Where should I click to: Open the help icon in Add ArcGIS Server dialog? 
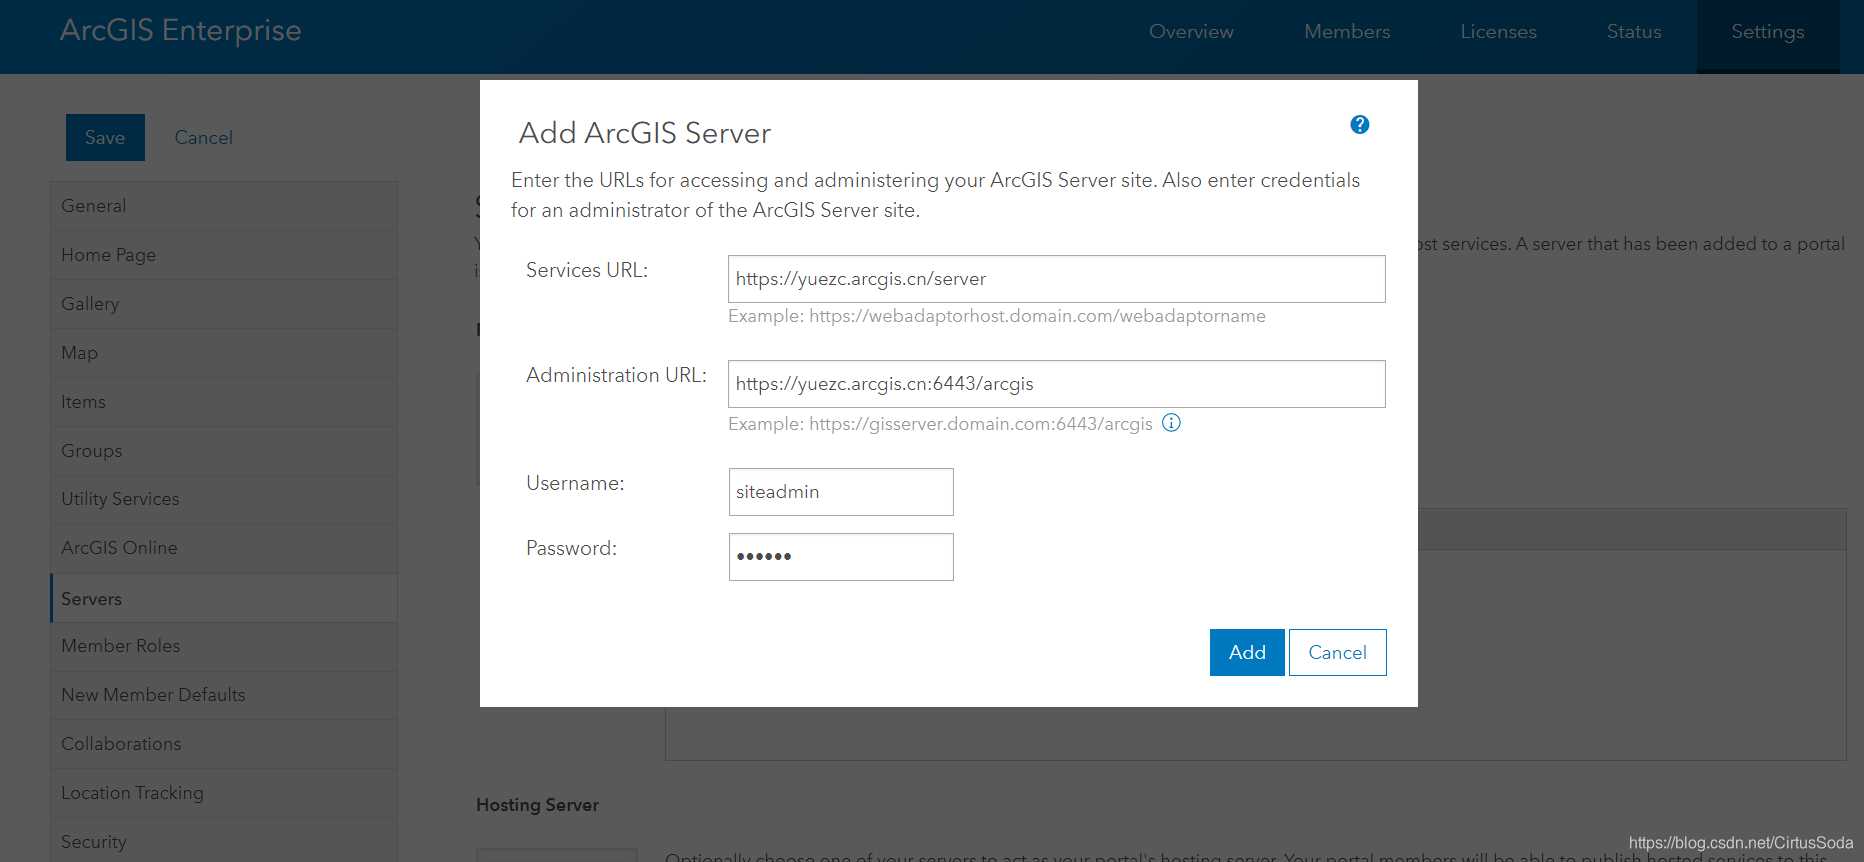coord(1359,125)
